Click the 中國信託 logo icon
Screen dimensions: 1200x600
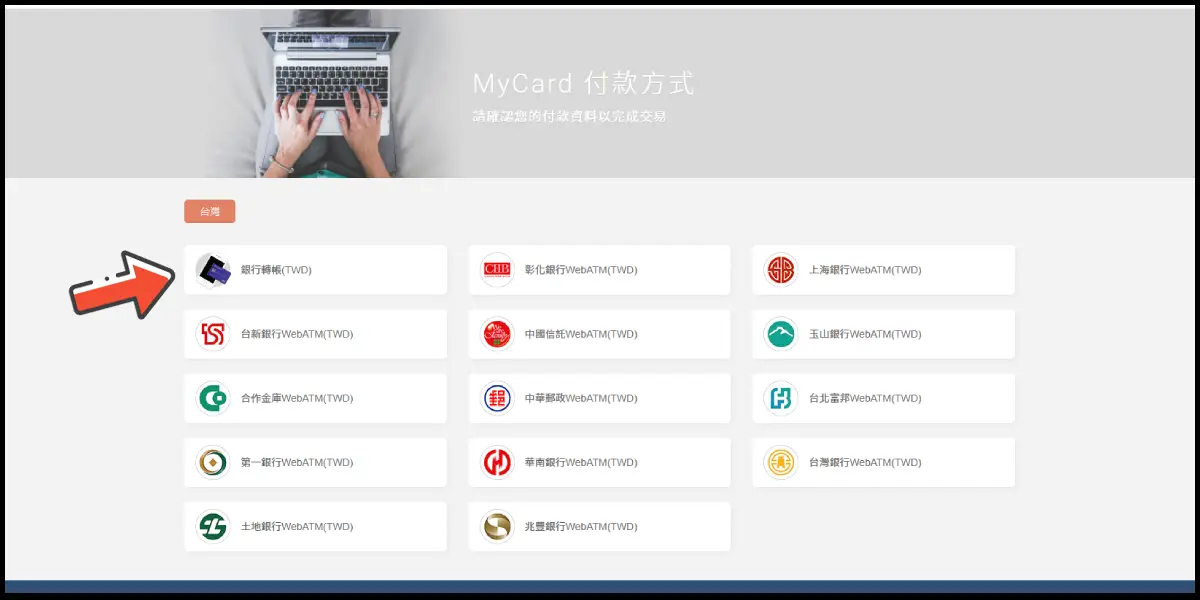pos(497,334)
